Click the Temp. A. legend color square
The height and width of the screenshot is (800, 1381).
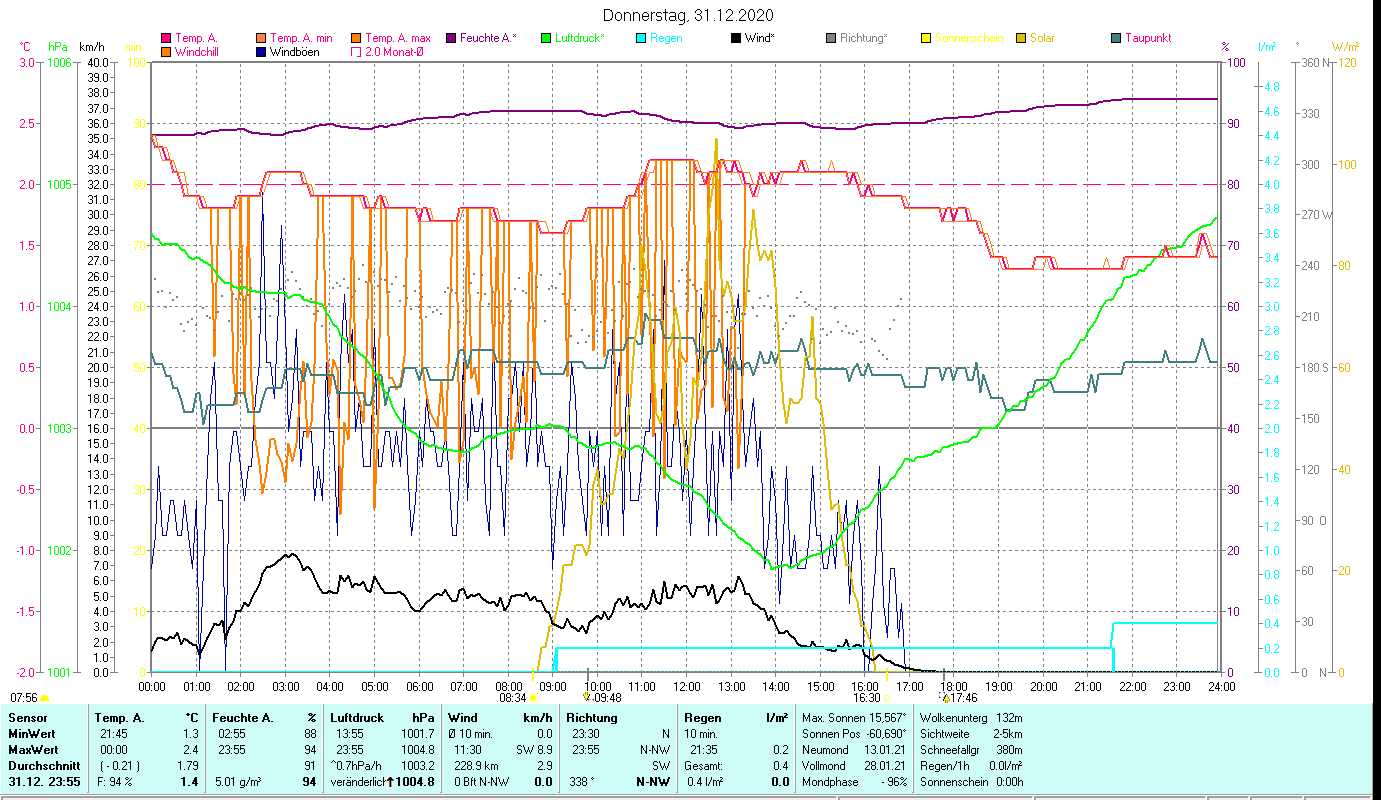pyautogui.click(x=166, y=39)
